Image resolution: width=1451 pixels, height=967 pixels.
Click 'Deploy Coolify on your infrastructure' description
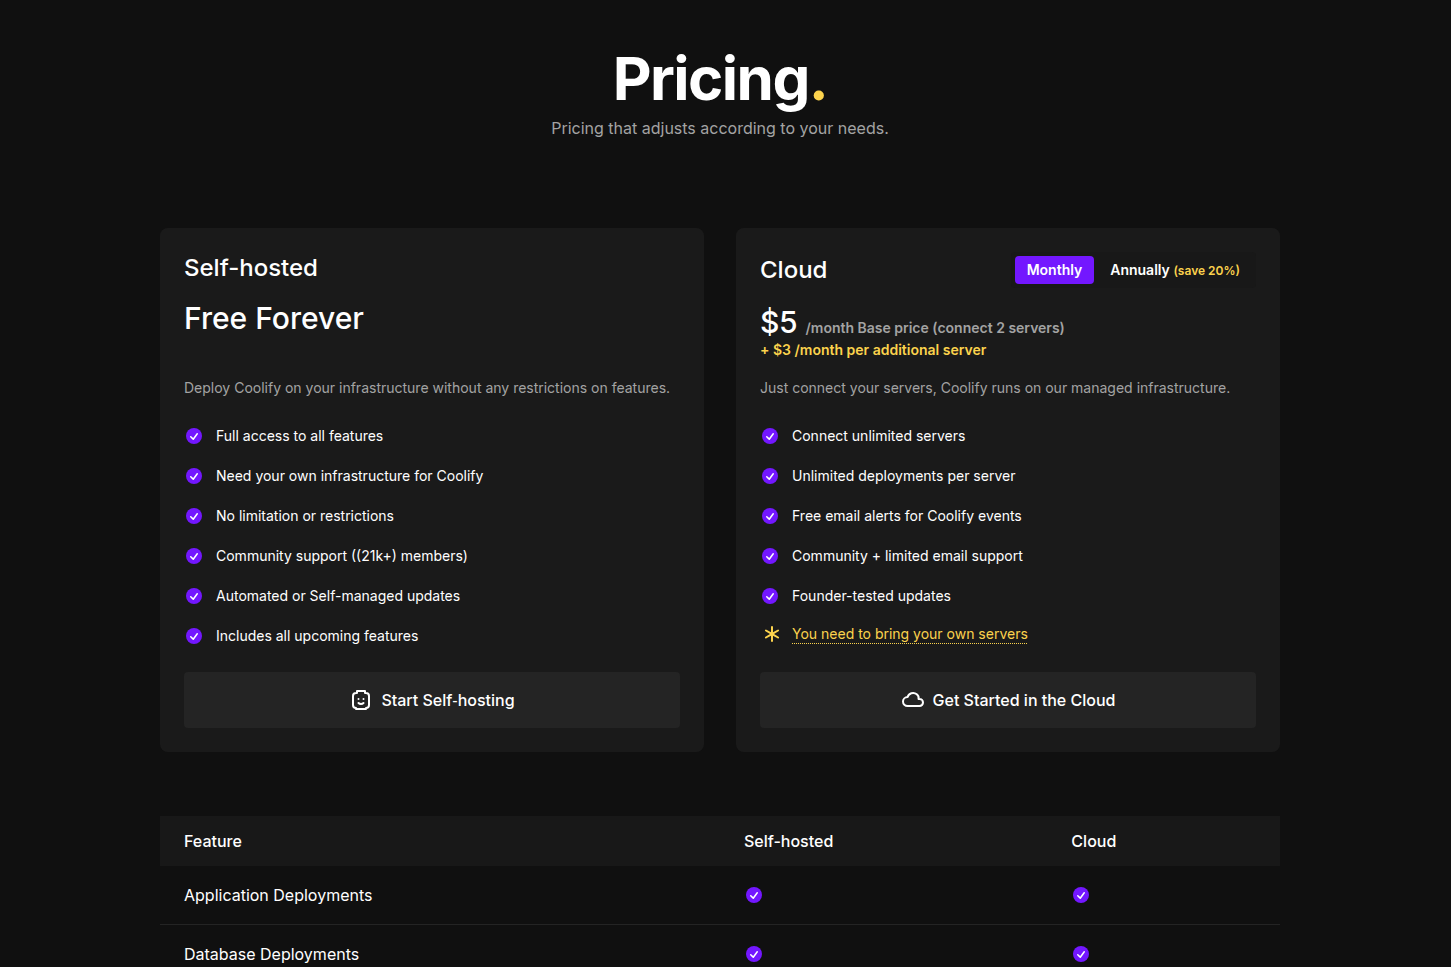click(427, 388)
